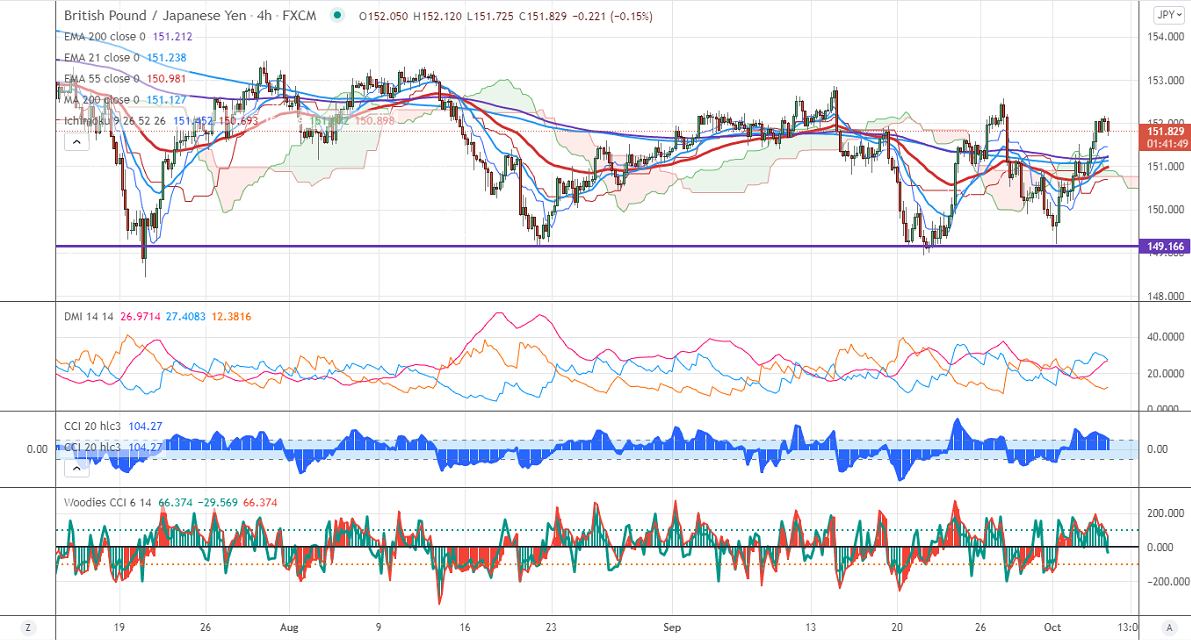The width and height of the screenshot is (1191, 640).
Task: Click the L151.725 low price value
Action: (491, 16)
